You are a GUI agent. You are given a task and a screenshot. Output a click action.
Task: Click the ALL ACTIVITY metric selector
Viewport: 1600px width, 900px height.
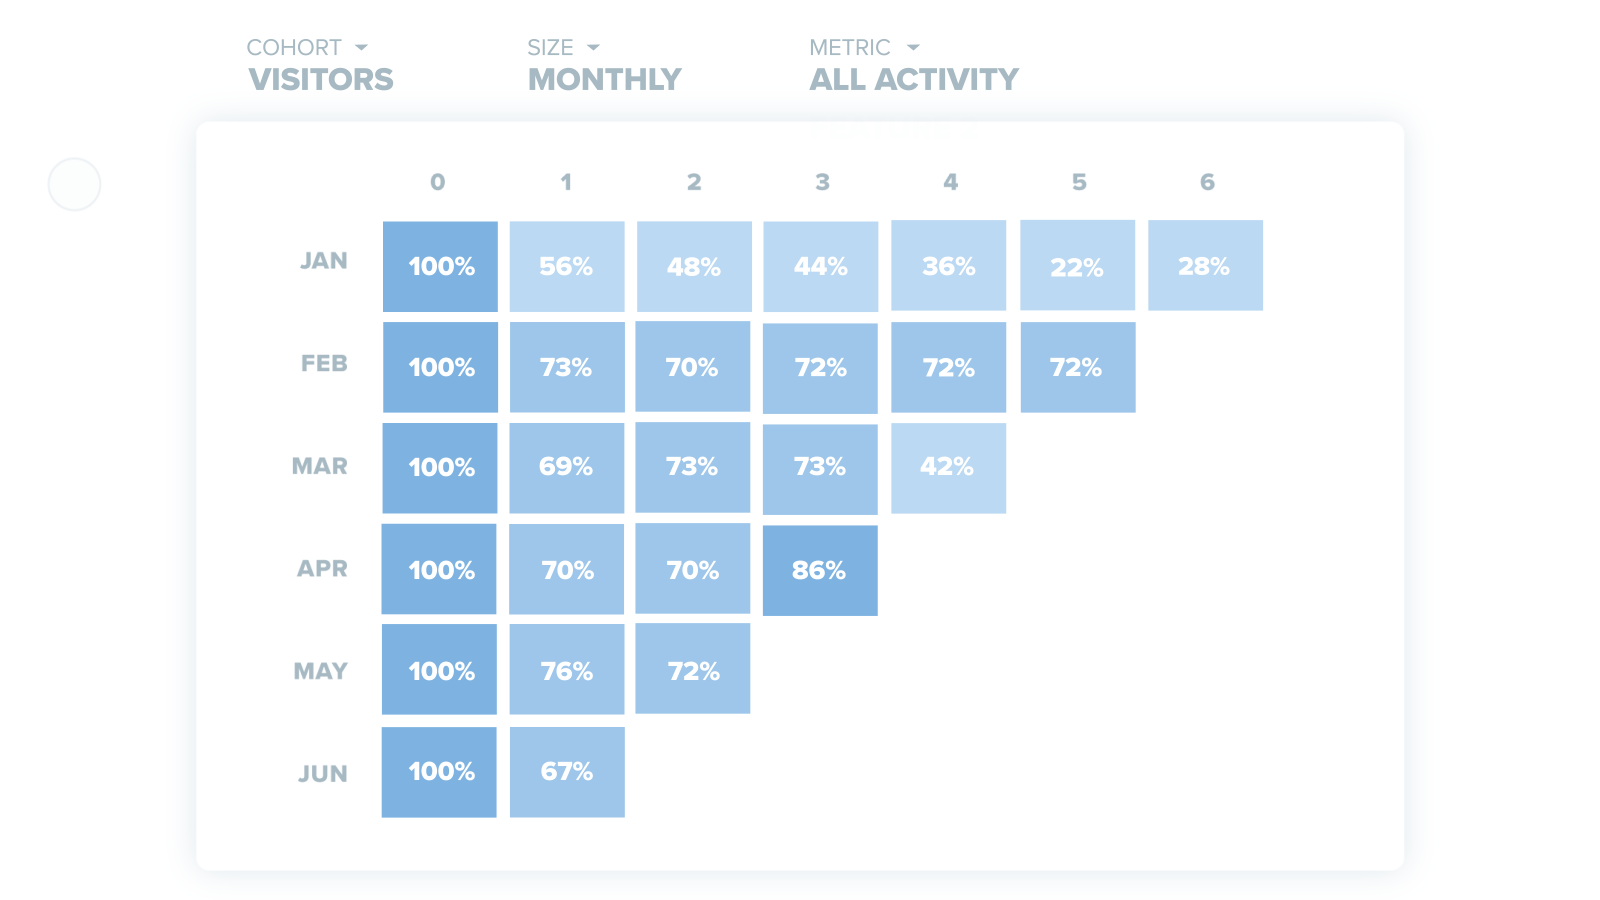tap(914, 78)
